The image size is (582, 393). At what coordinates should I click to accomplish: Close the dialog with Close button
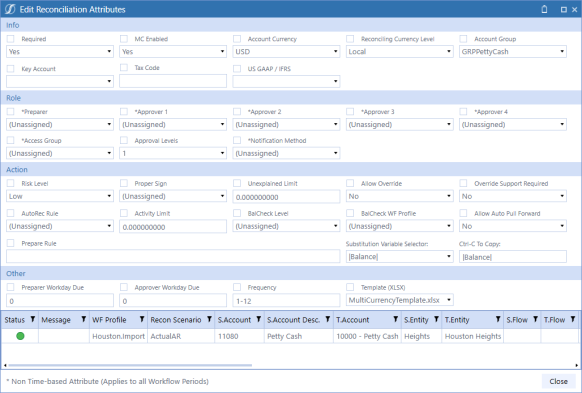click(x=558, y=381)
